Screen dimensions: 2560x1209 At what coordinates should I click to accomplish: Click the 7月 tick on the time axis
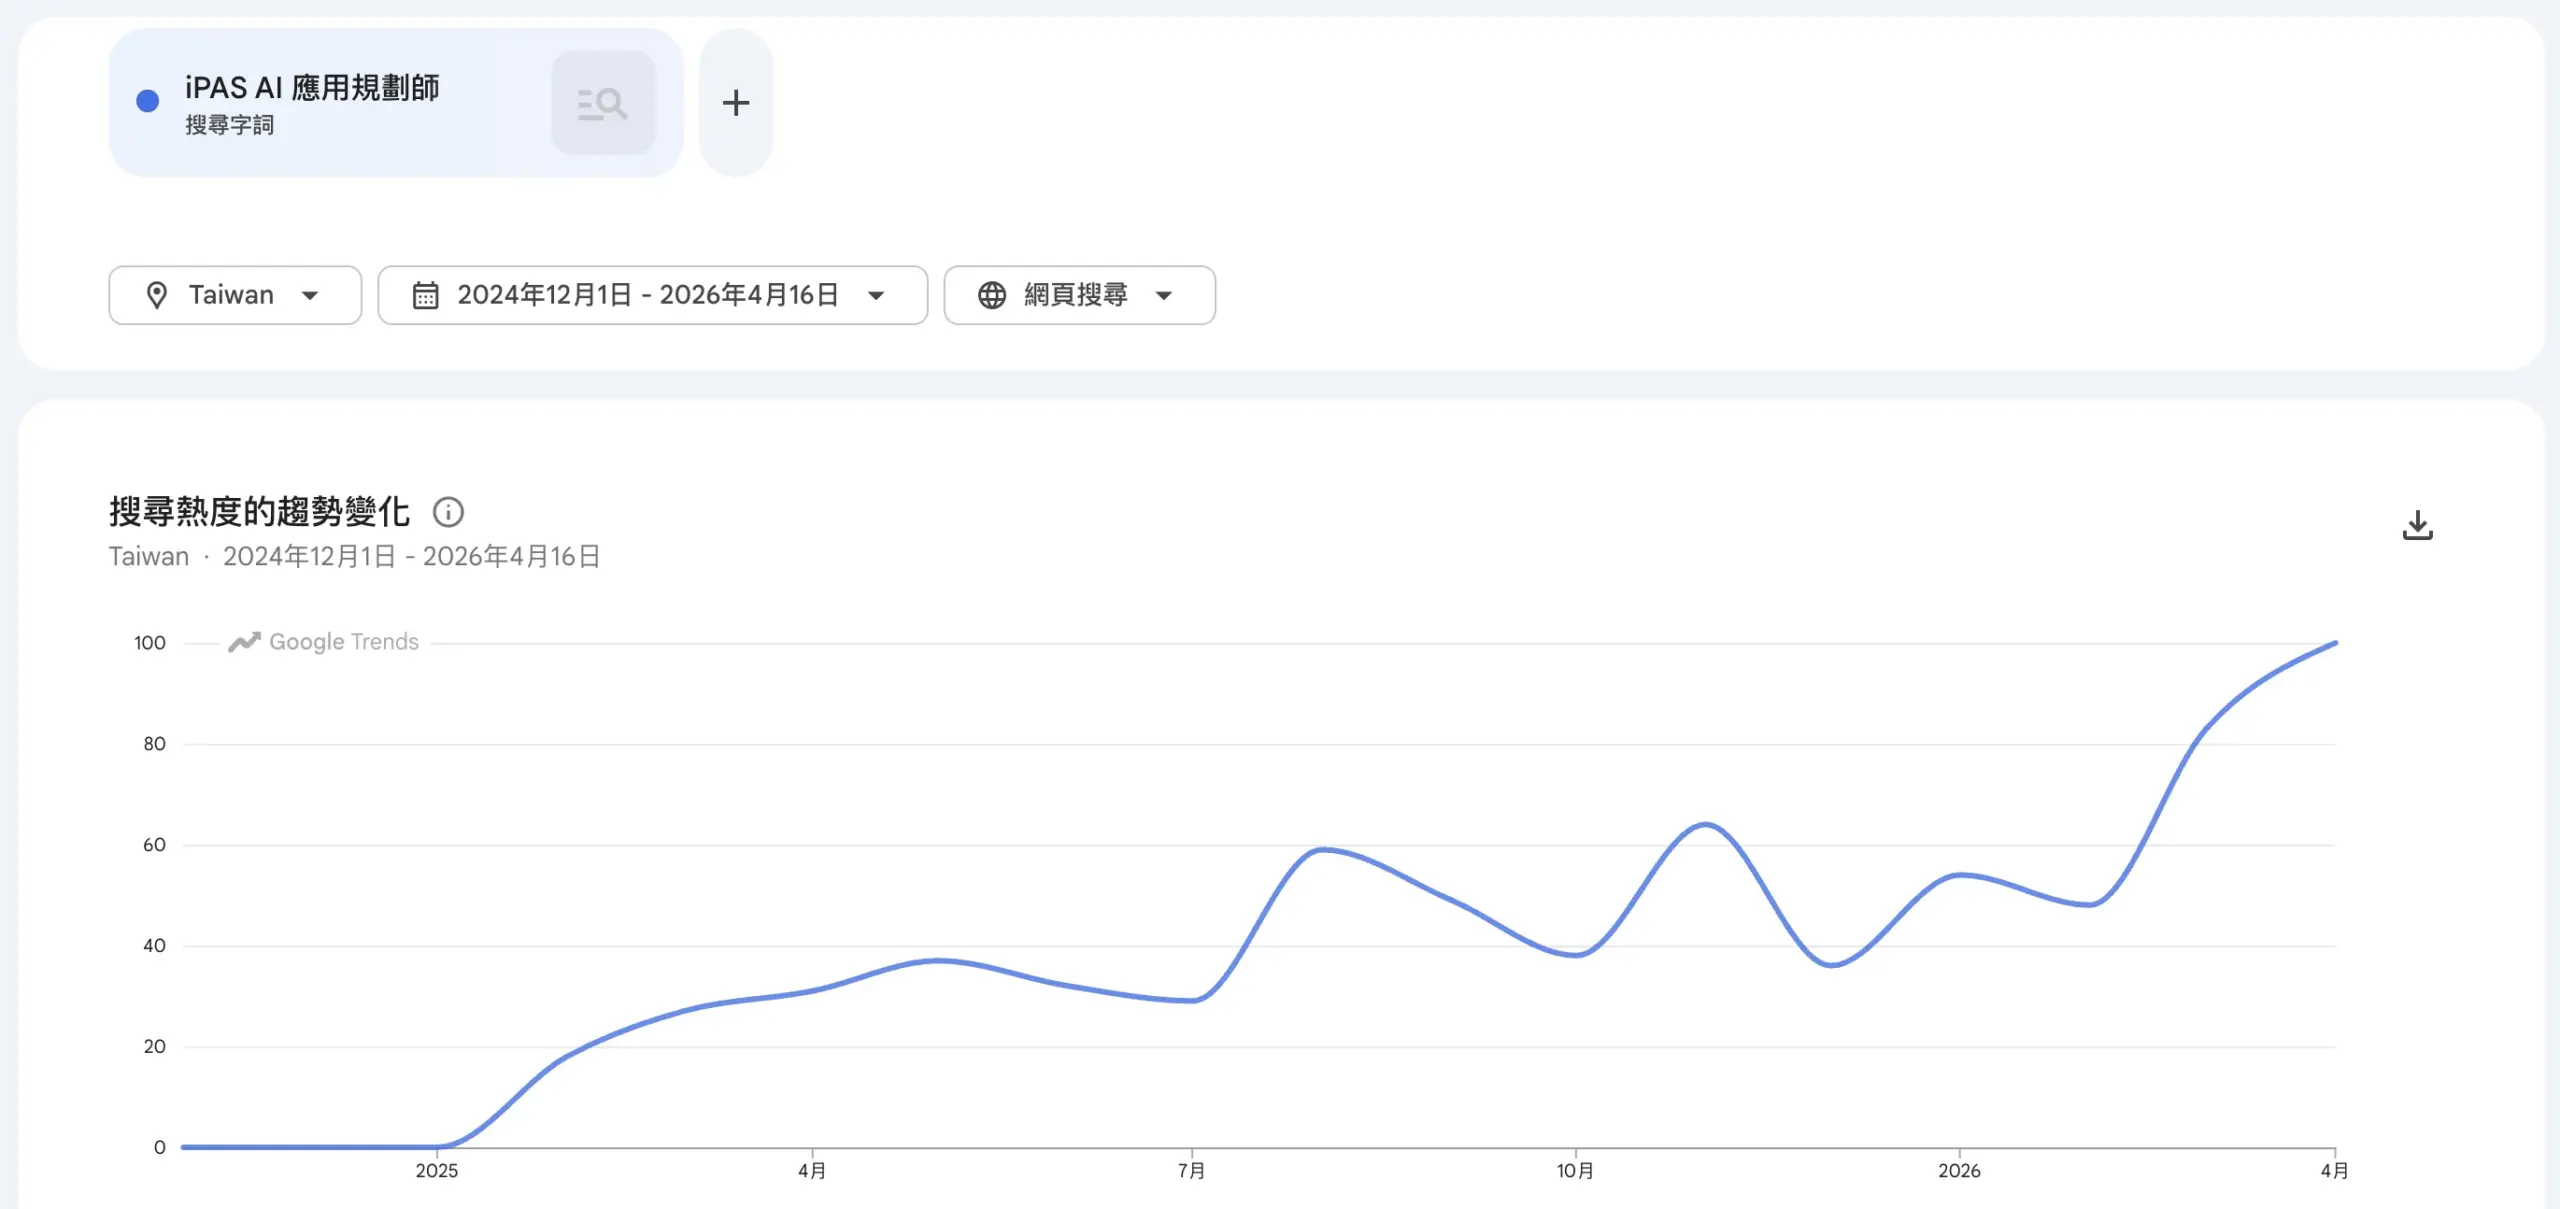(x=1191, y=1170)
